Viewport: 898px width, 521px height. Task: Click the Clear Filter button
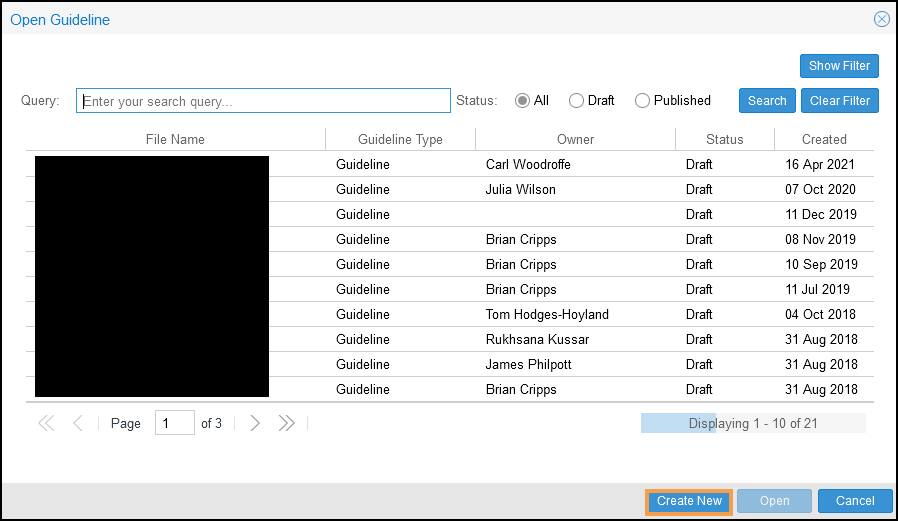[839, 100]
